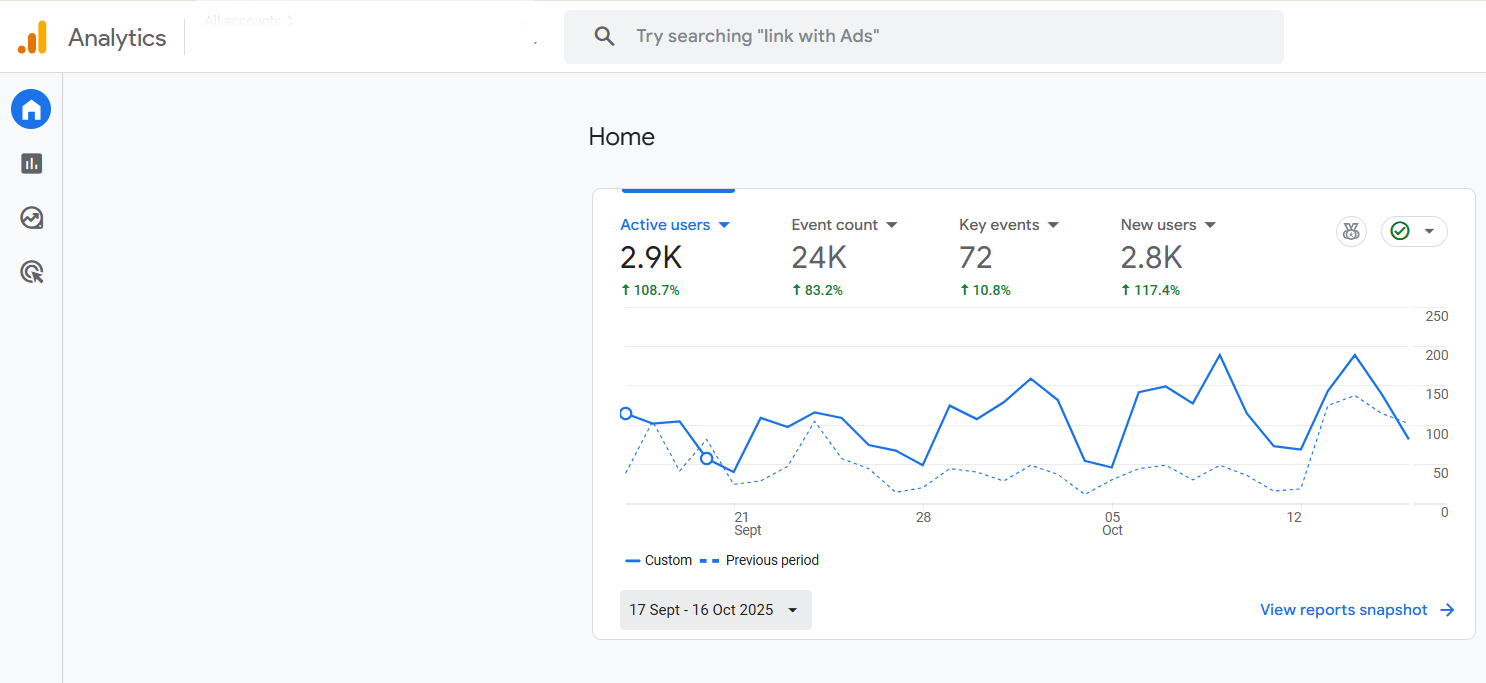Screen dimensions: 1486x683
Task: Click the Google Analytics logo
Action: 32,37
